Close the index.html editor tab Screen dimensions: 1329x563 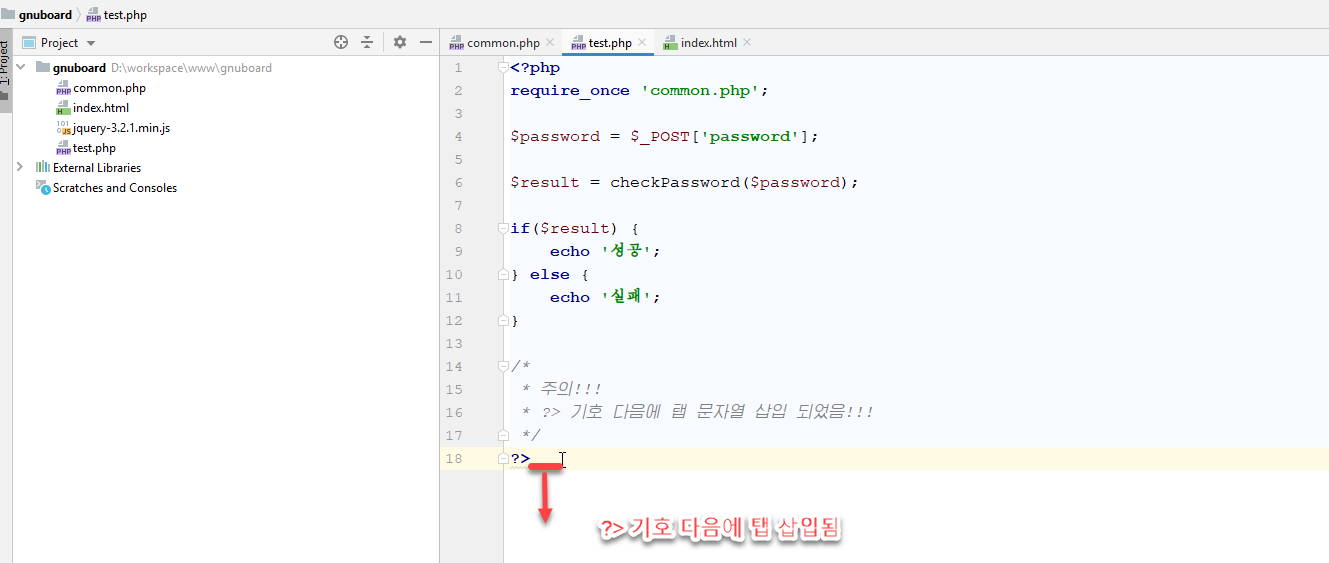(x=747, y=43)
